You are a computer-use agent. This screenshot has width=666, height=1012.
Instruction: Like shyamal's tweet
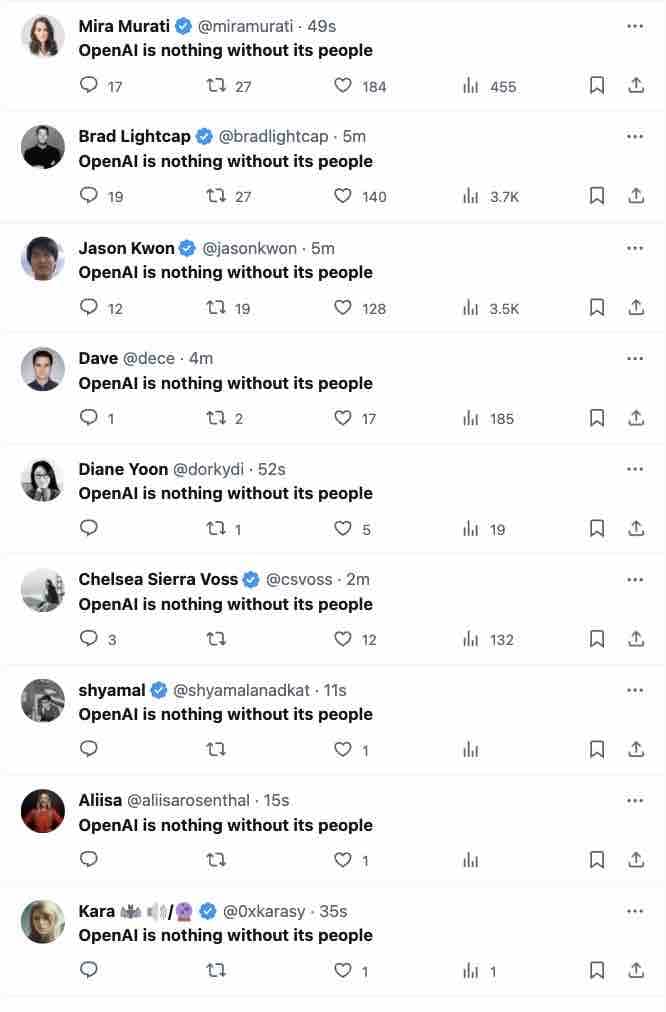[x=343, y=749]
